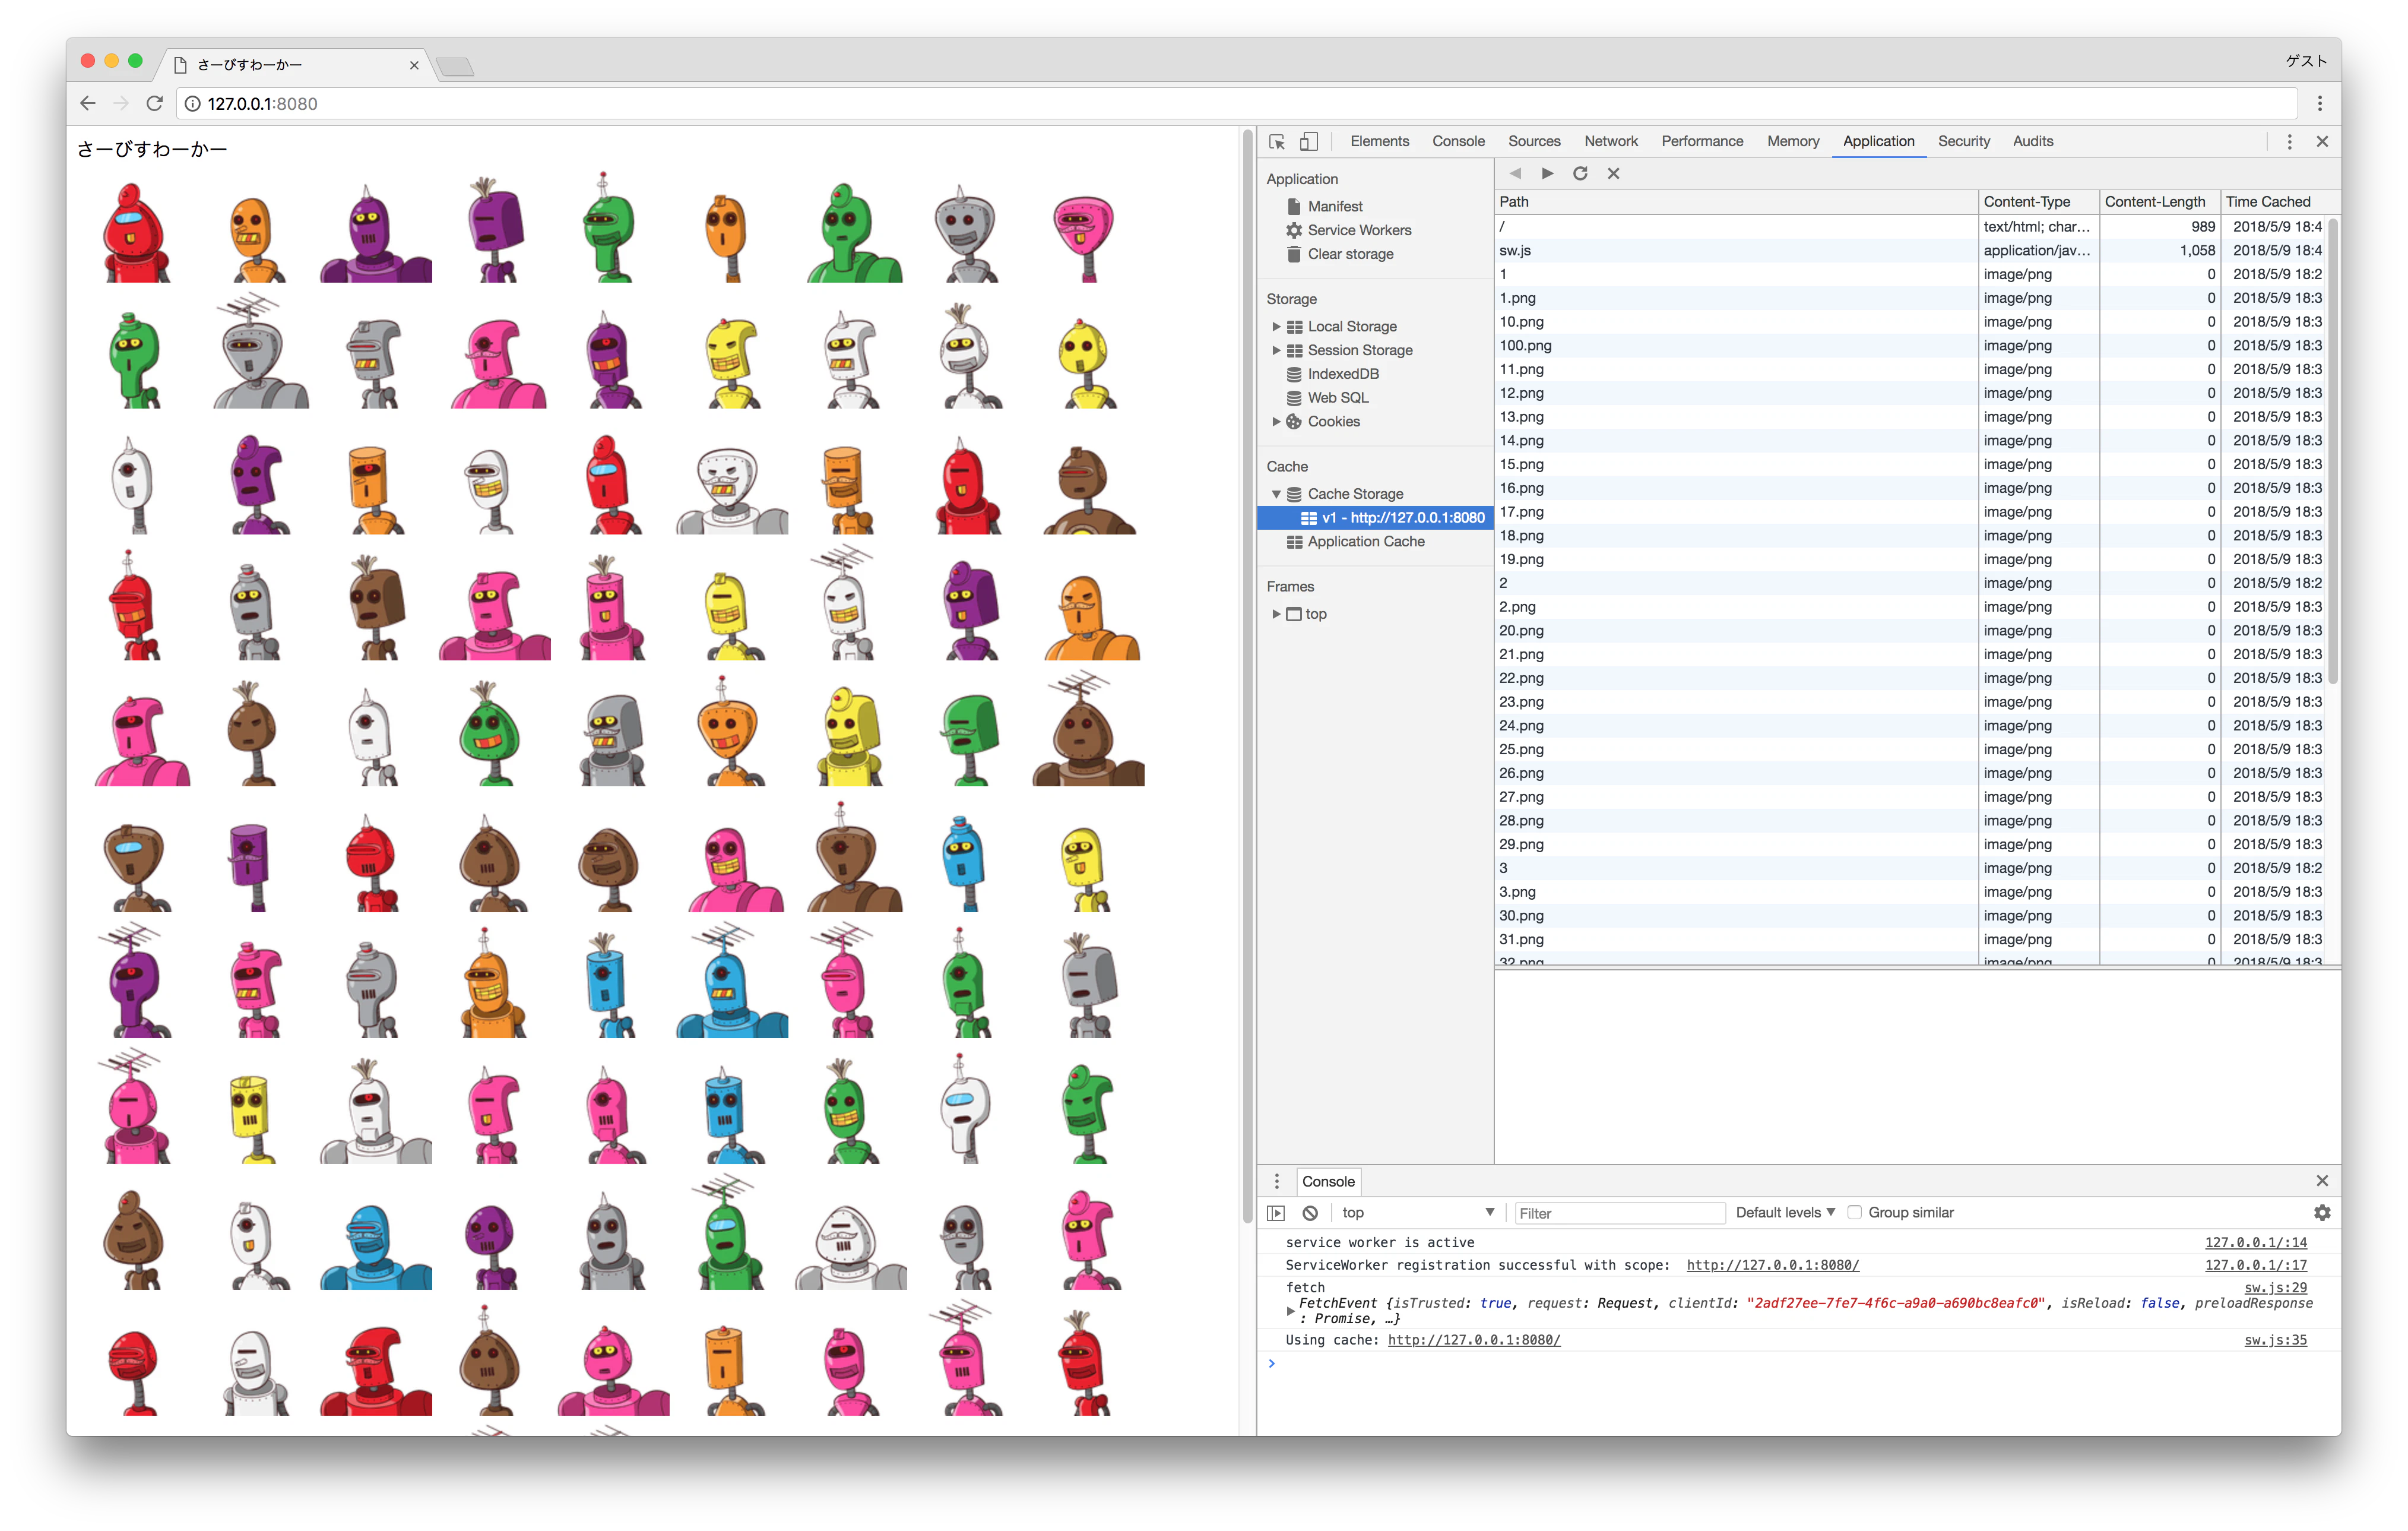
Task: Click the cache refresh icon
Action: [1580, 173]
